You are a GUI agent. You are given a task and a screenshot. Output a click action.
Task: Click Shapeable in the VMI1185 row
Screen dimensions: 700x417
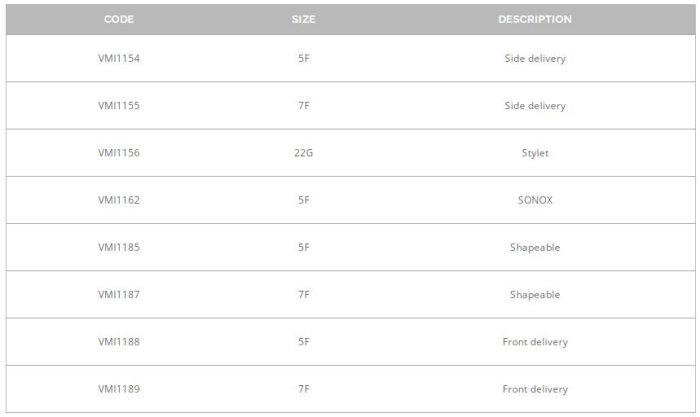(535, 247)
